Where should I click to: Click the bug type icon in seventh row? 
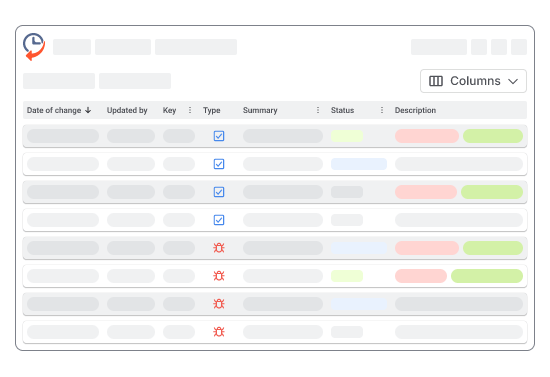point(219,304)
